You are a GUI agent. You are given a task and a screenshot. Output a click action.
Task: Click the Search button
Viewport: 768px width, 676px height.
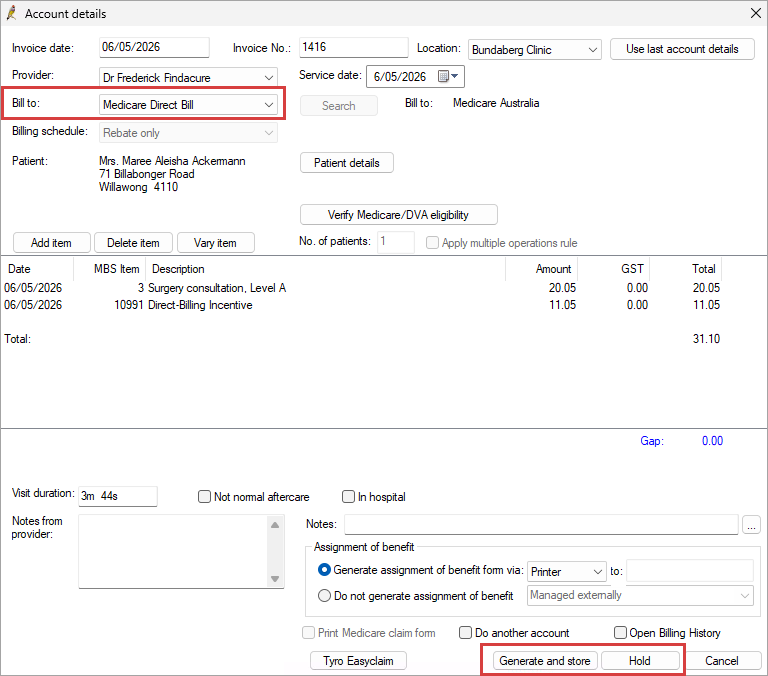click(338, 106)
